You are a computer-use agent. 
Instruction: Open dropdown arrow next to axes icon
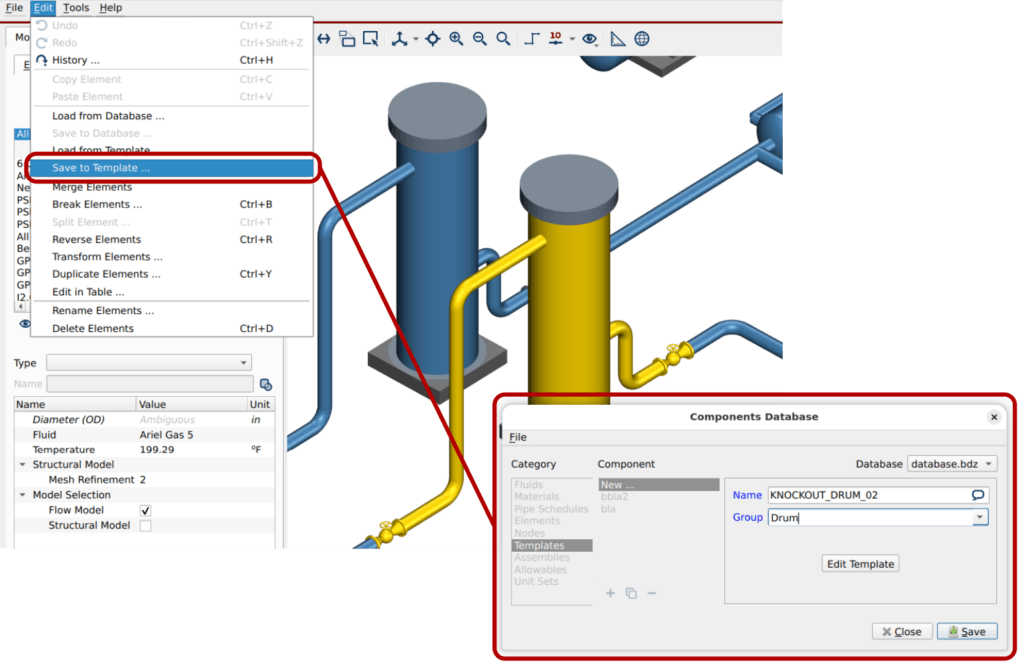point(415,40)
